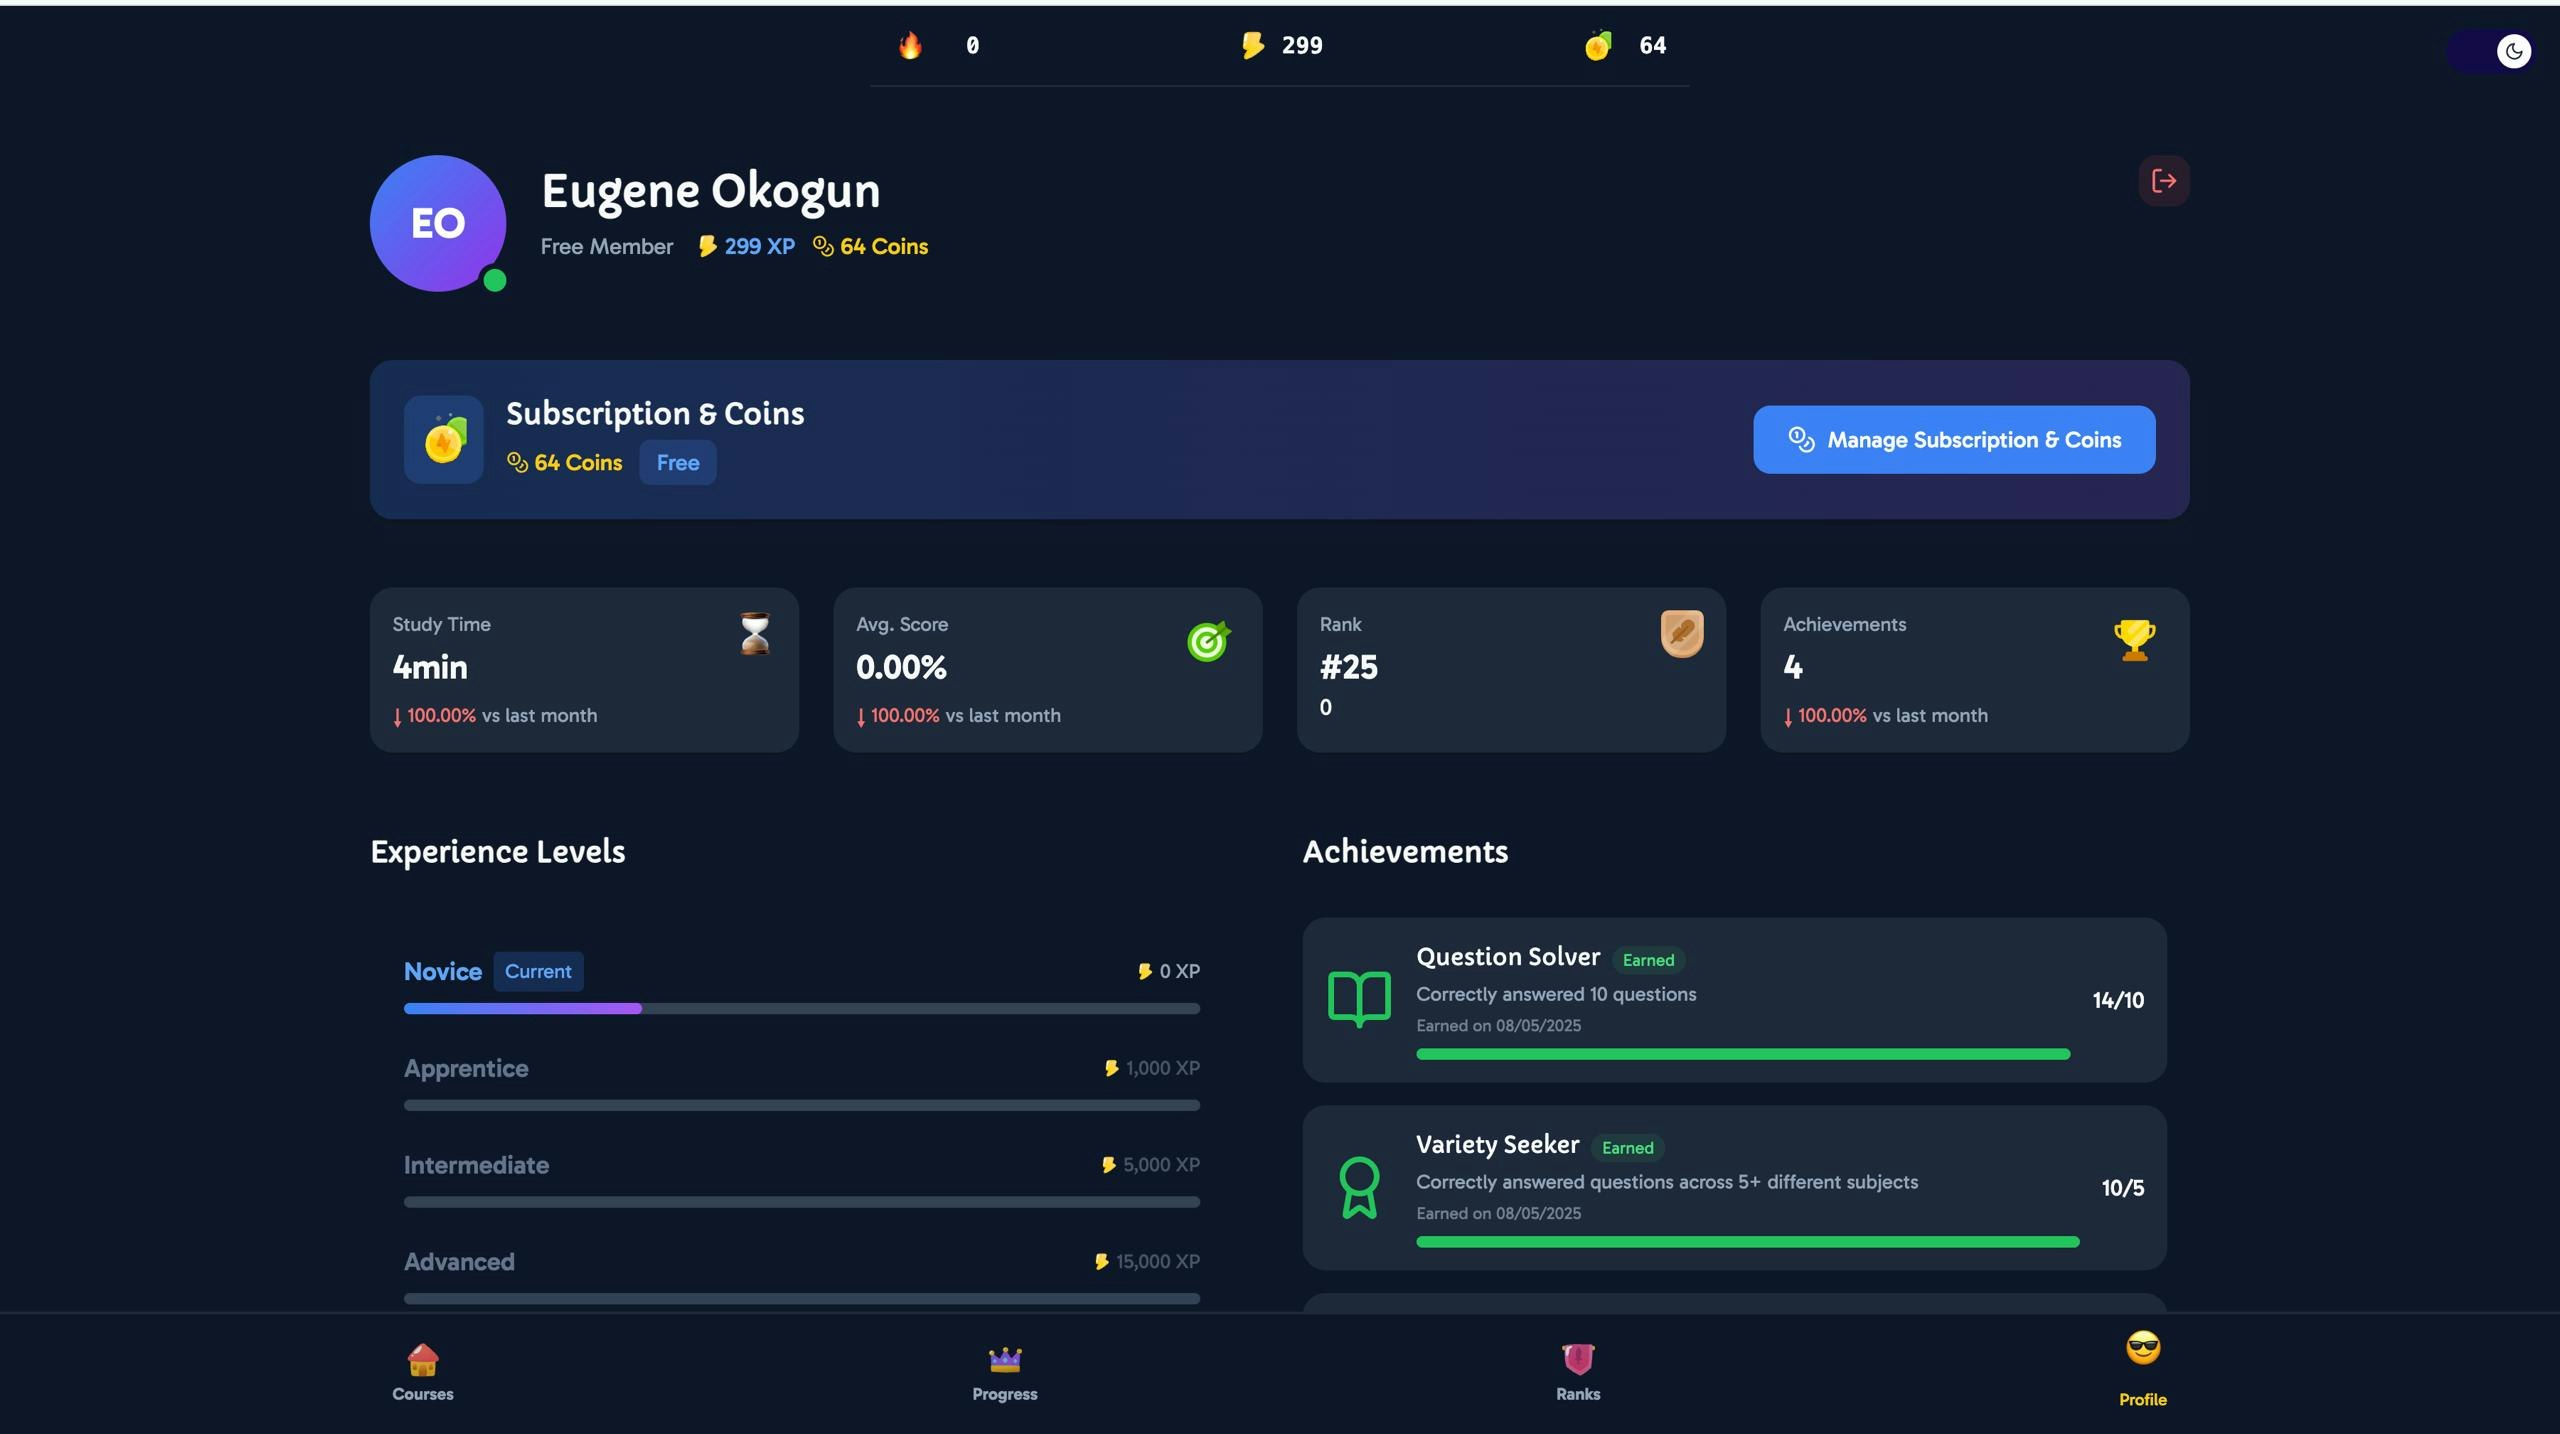Click the Rank badge icon
The image size is (2560, 1434).
(1682, 634)
